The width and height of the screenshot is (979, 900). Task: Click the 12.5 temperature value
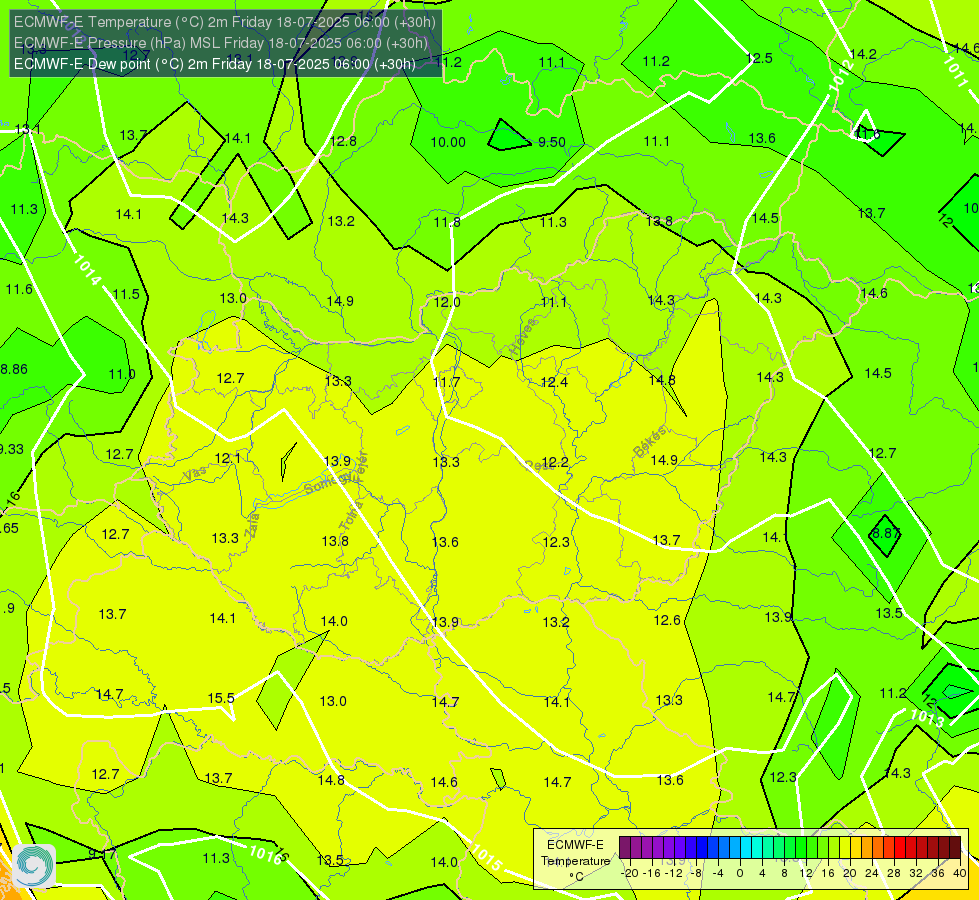click(x=760, y=58)
